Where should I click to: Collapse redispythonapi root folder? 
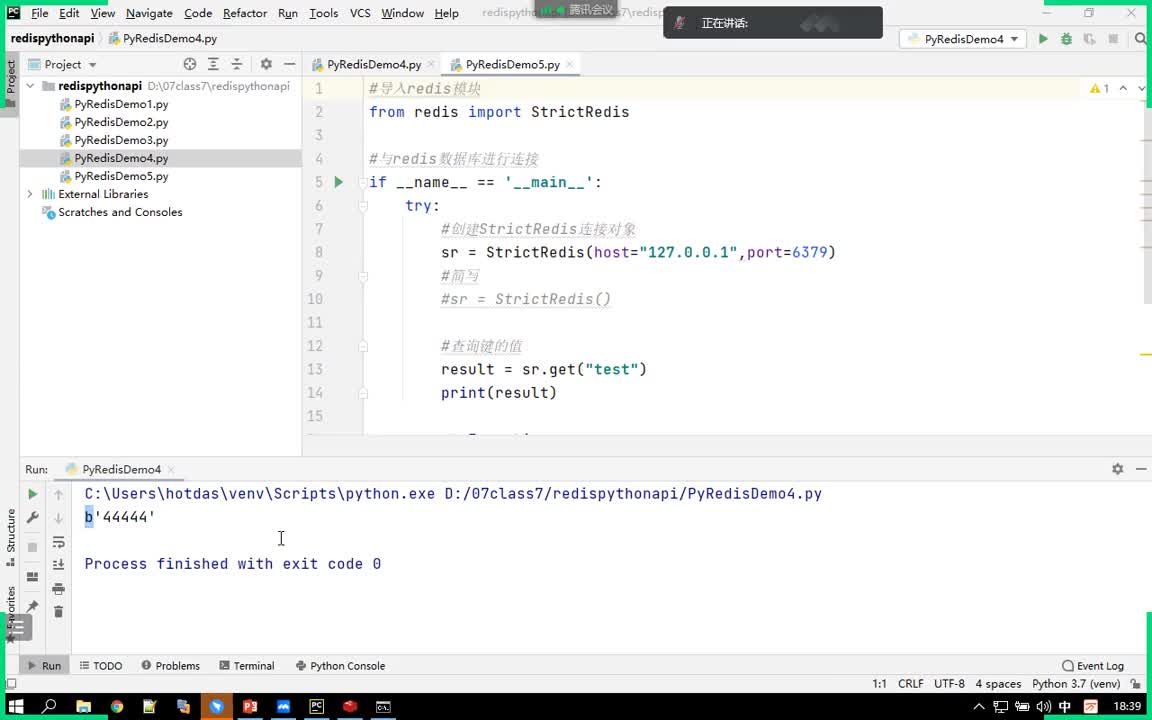(x=30, y=86)
